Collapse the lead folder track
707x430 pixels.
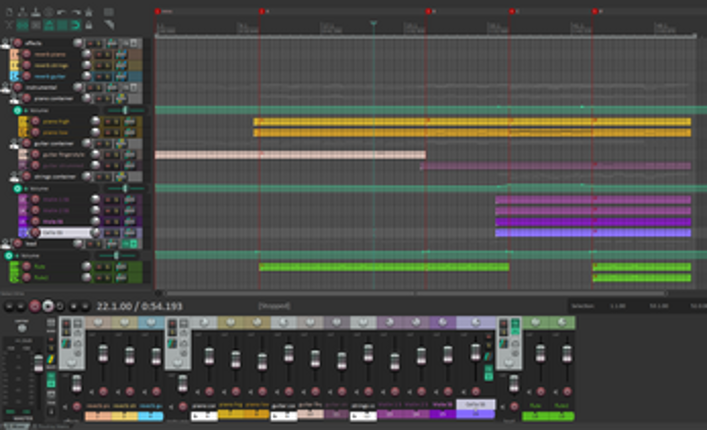[x=5, y=243]
